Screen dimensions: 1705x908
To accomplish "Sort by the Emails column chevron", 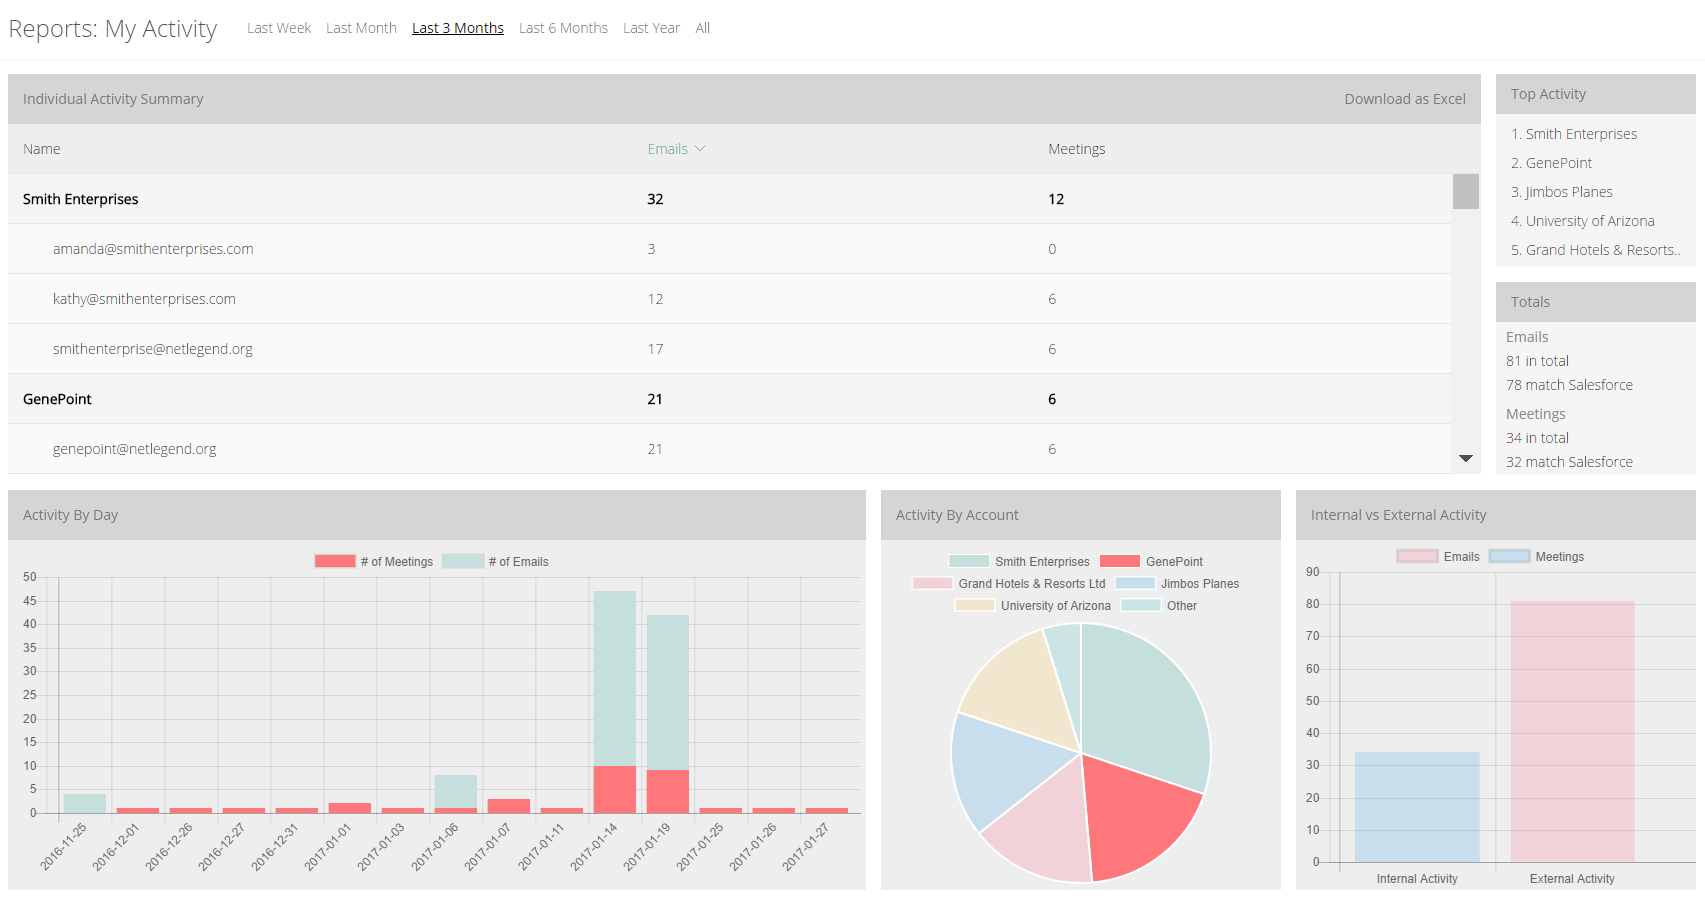I will point(700,149).
